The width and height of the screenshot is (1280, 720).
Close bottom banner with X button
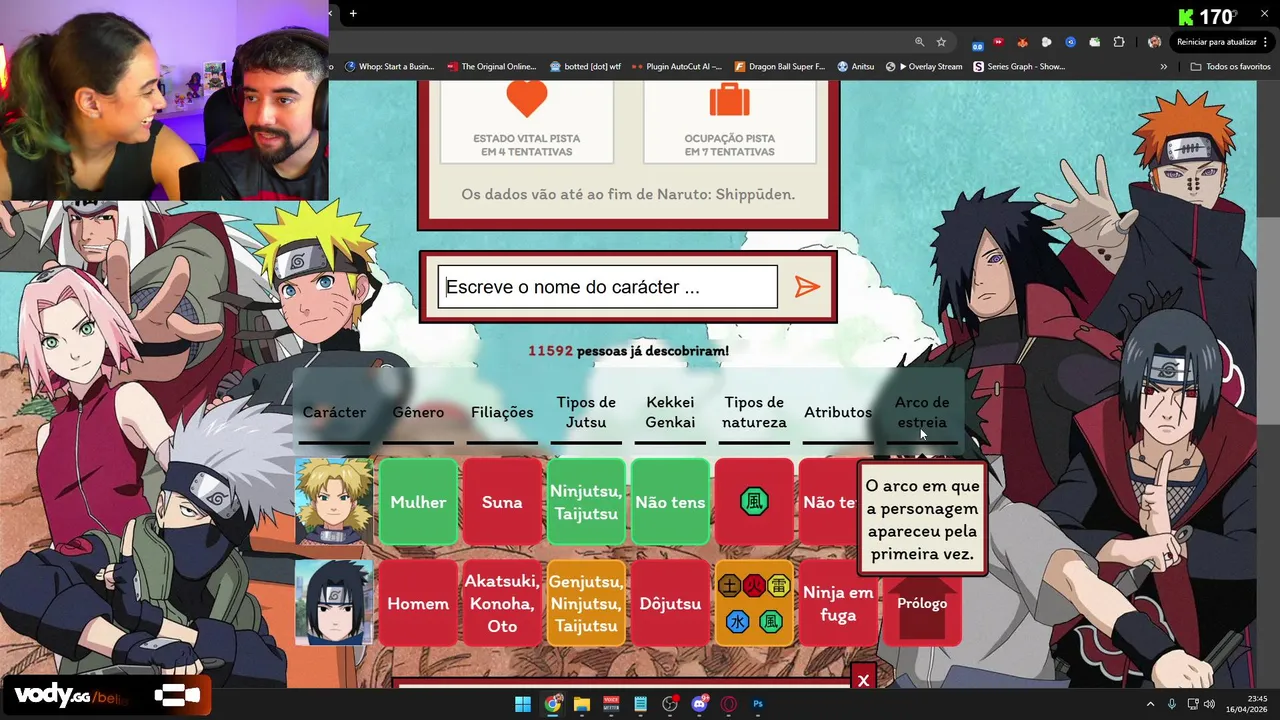863,679
